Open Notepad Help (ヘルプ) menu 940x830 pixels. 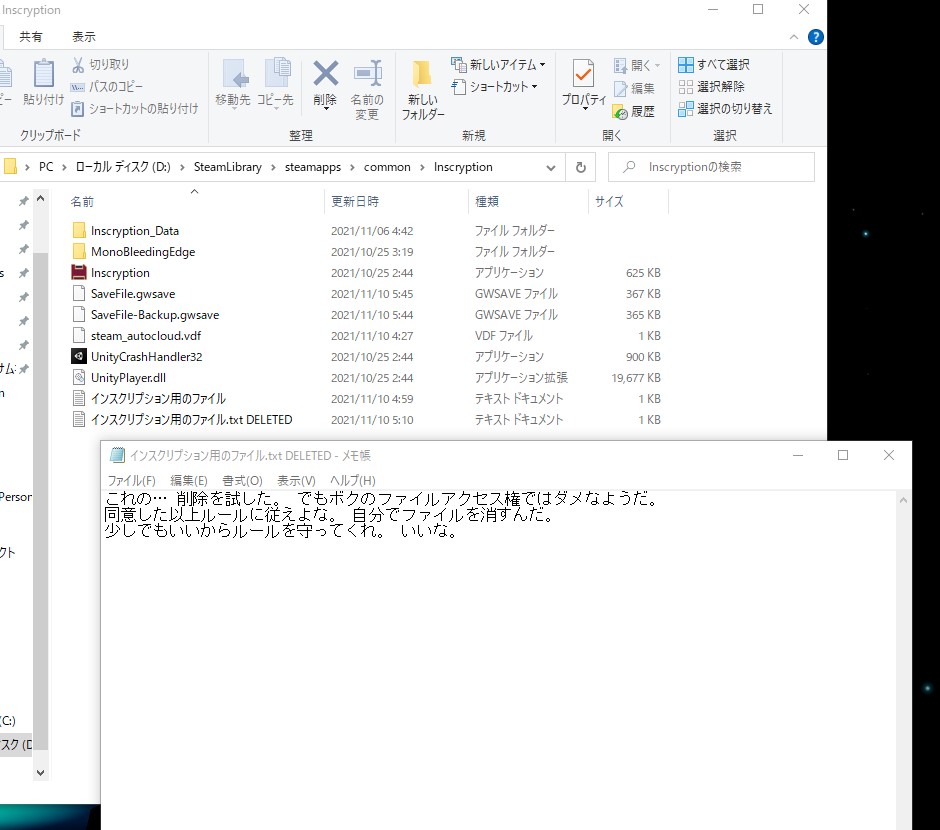pos(352,481)
